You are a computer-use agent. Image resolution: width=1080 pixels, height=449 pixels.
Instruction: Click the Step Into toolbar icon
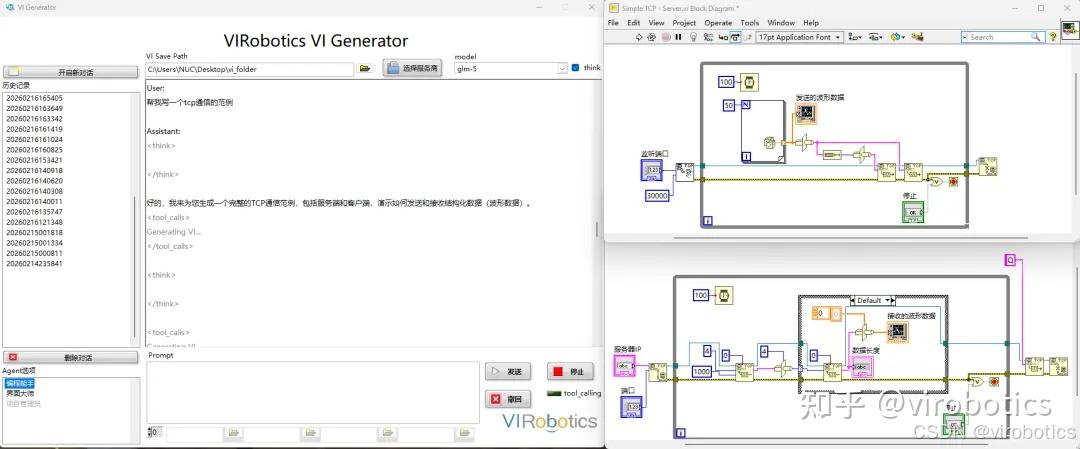[x=723, y=37]
